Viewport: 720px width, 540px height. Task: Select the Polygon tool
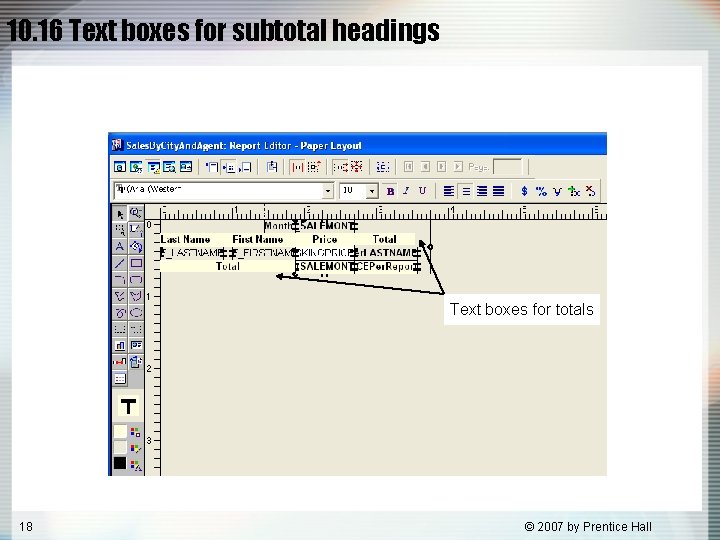coord(136,296)
